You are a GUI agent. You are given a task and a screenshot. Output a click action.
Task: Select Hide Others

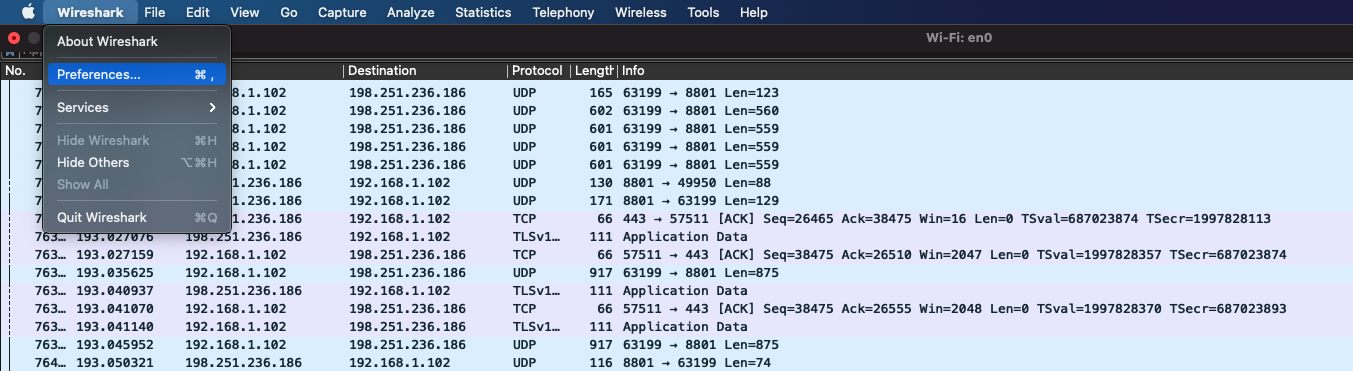point(137,162)
